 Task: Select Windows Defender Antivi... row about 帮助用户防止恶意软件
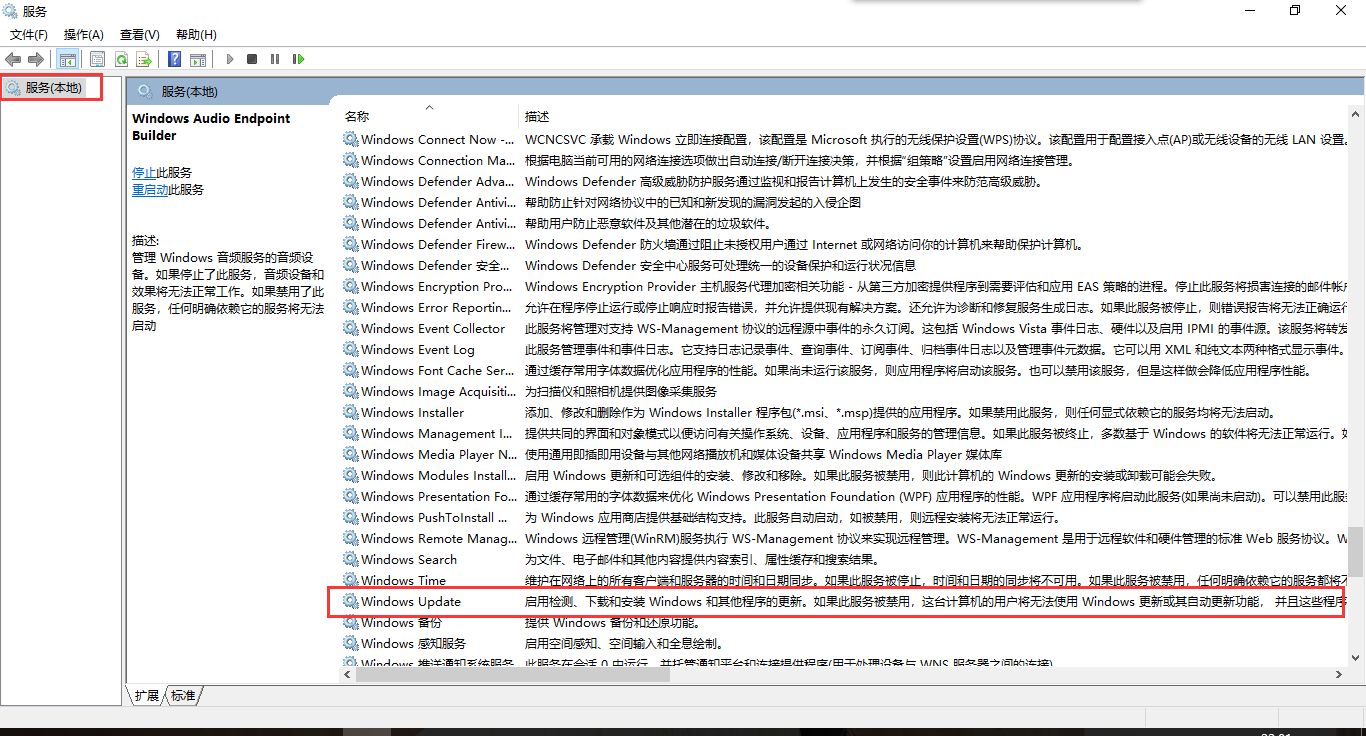(x=845, y=223)
